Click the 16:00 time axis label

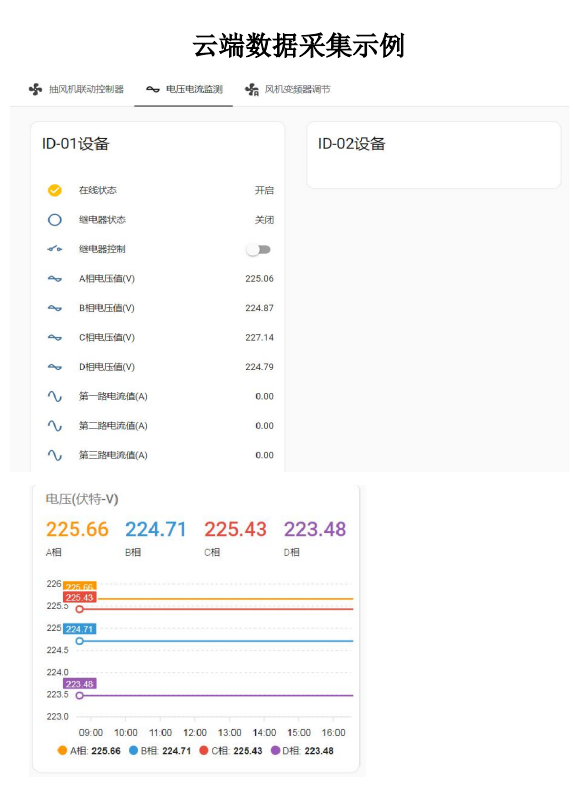pyautogui.click(x=333, y=733)
